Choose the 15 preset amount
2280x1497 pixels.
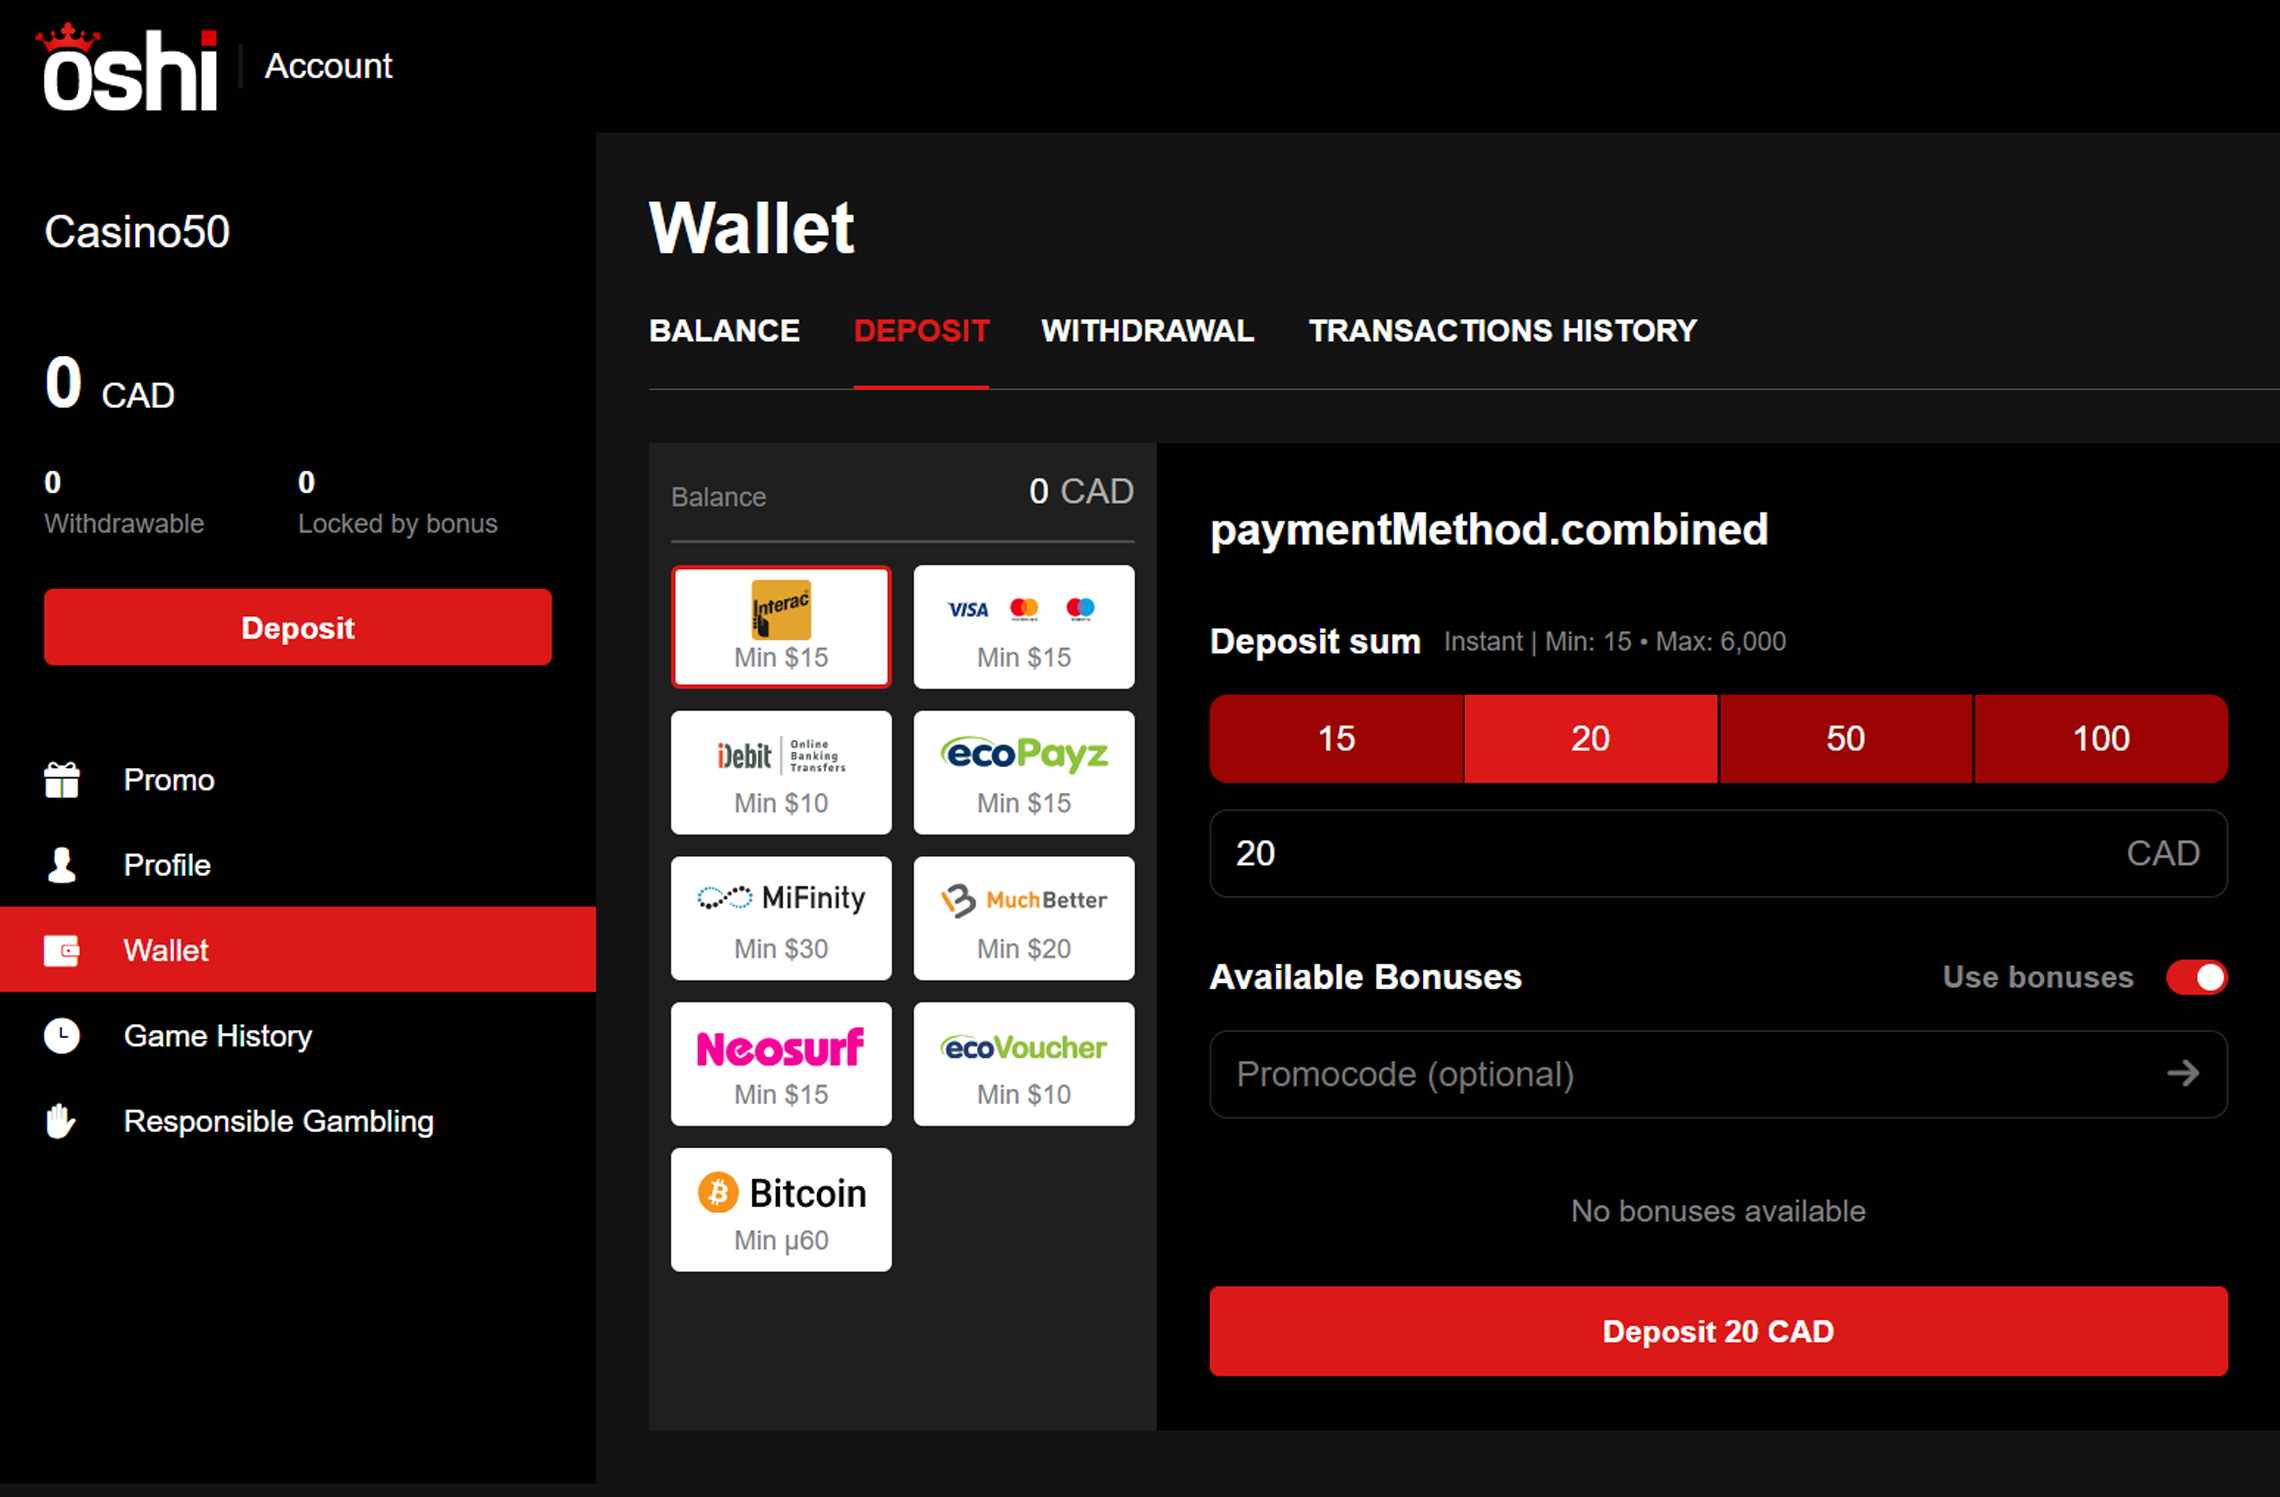tap(1336, 739)
